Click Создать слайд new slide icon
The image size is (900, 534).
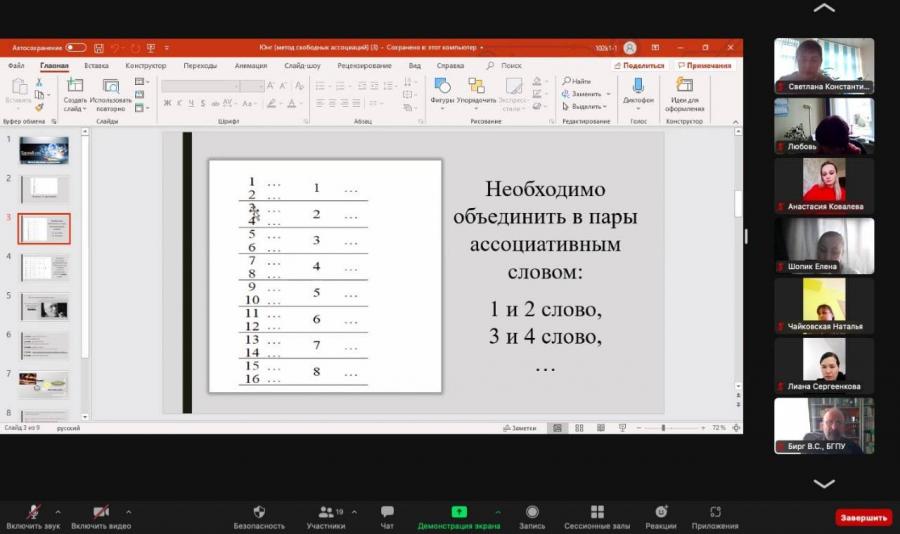(75, 86)
